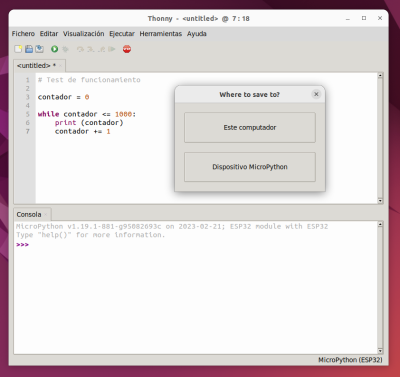
Task: Click code line 'contador = 0'
Action: [x=63, y=97]
